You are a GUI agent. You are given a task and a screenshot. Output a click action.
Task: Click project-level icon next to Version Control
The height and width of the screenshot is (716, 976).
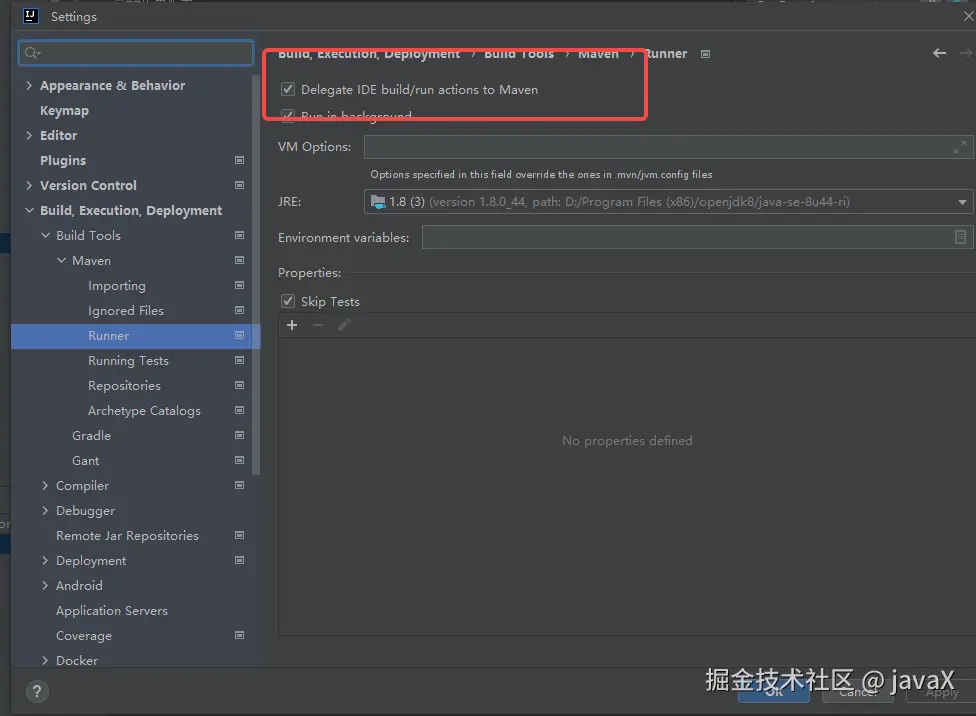point(239,186)
